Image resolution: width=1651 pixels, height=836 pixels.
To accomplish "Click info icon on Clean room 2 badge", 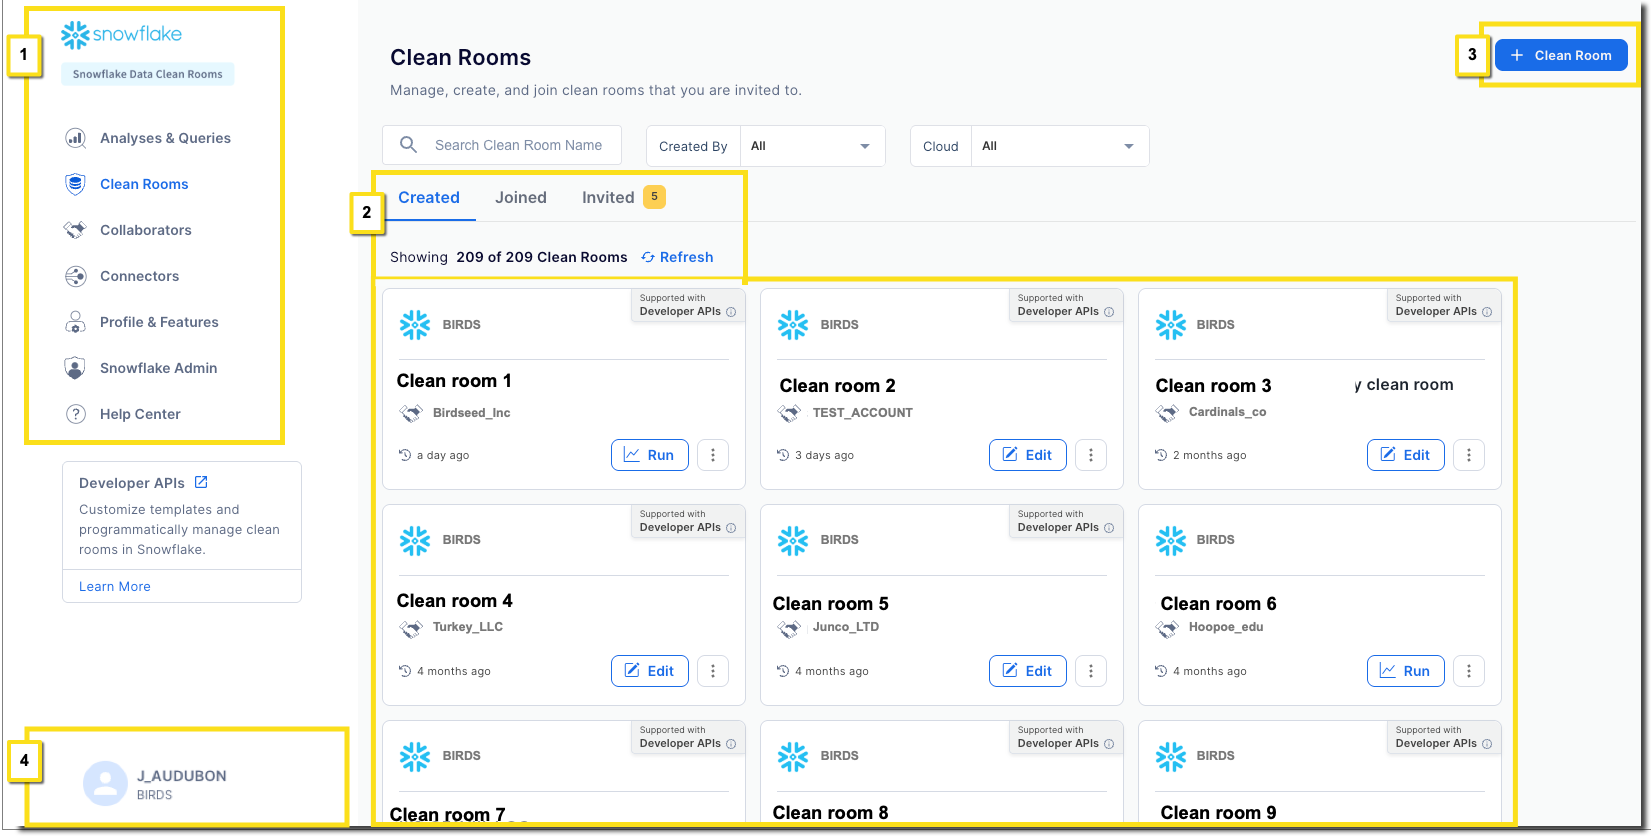I will pos(1108,312).
